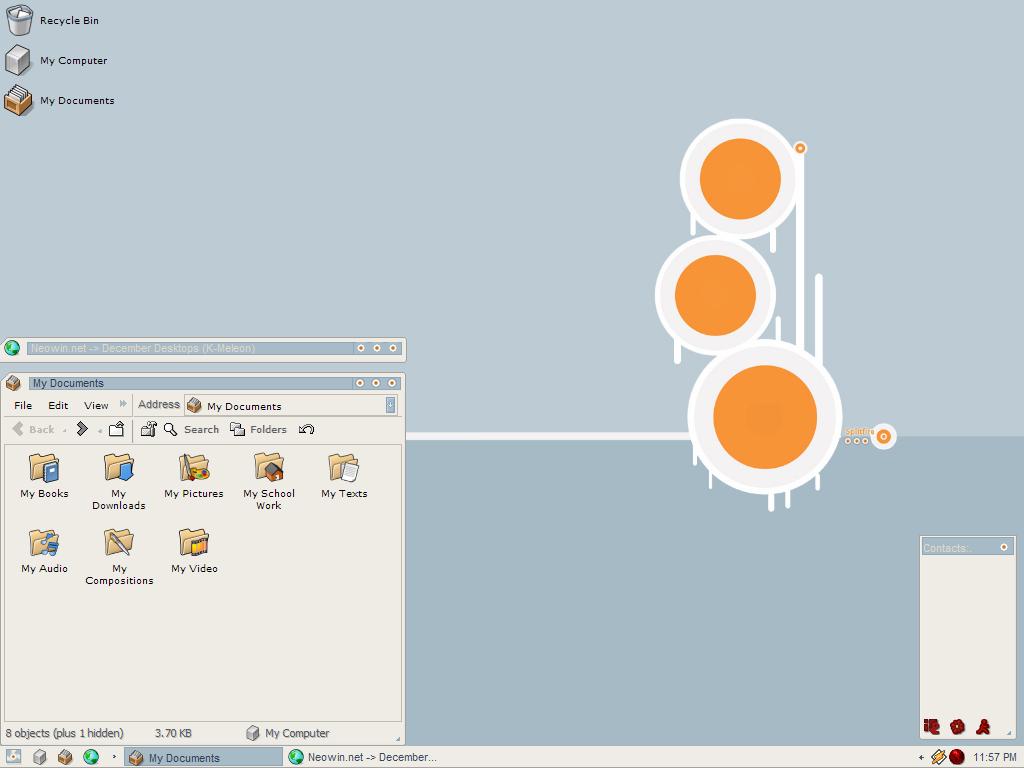
Task: Click the Up folder toolbar icon
Action: point(116,429)
